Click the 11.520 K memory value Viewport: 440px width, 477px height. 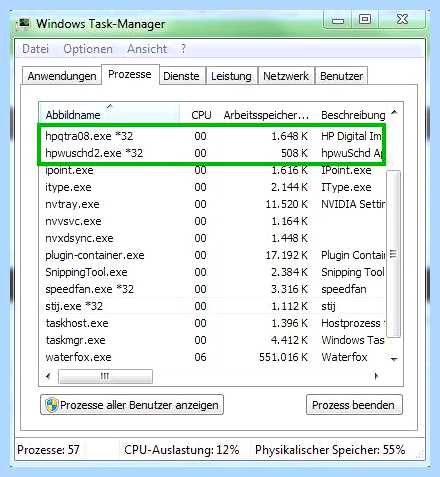click(x=287, y=204)
